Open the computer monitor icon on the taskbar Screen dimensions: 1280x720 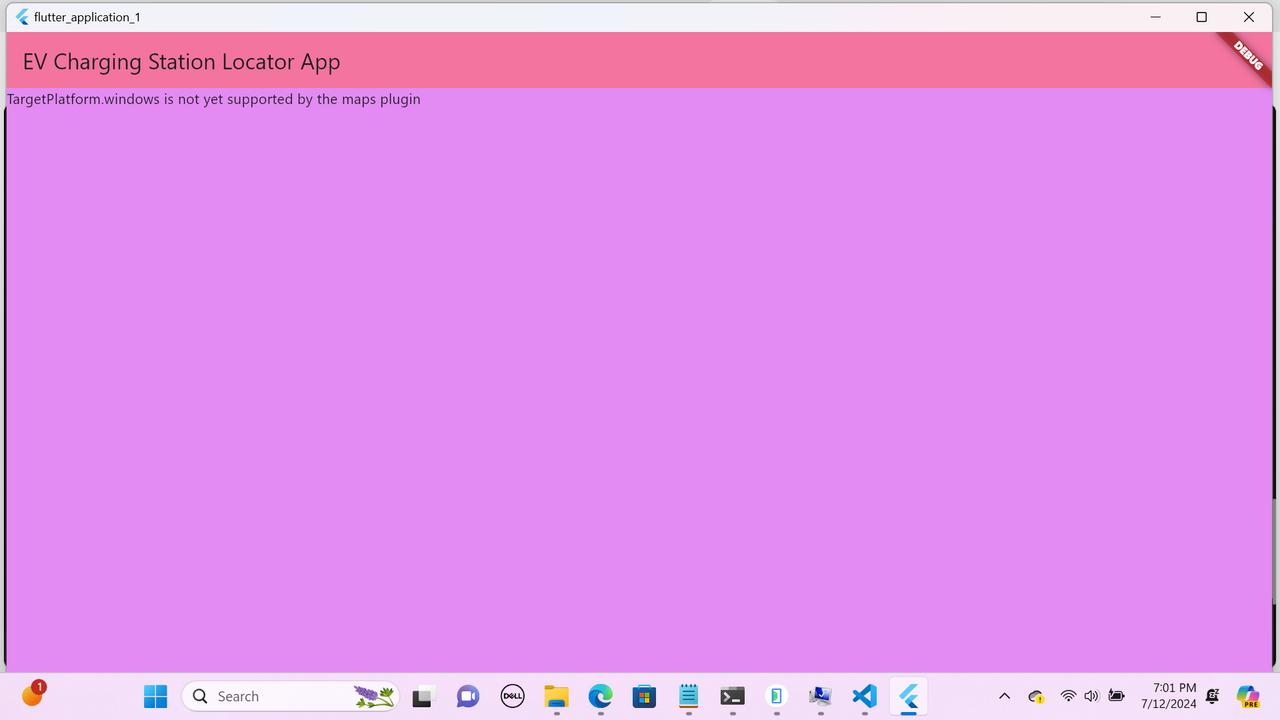821,696
